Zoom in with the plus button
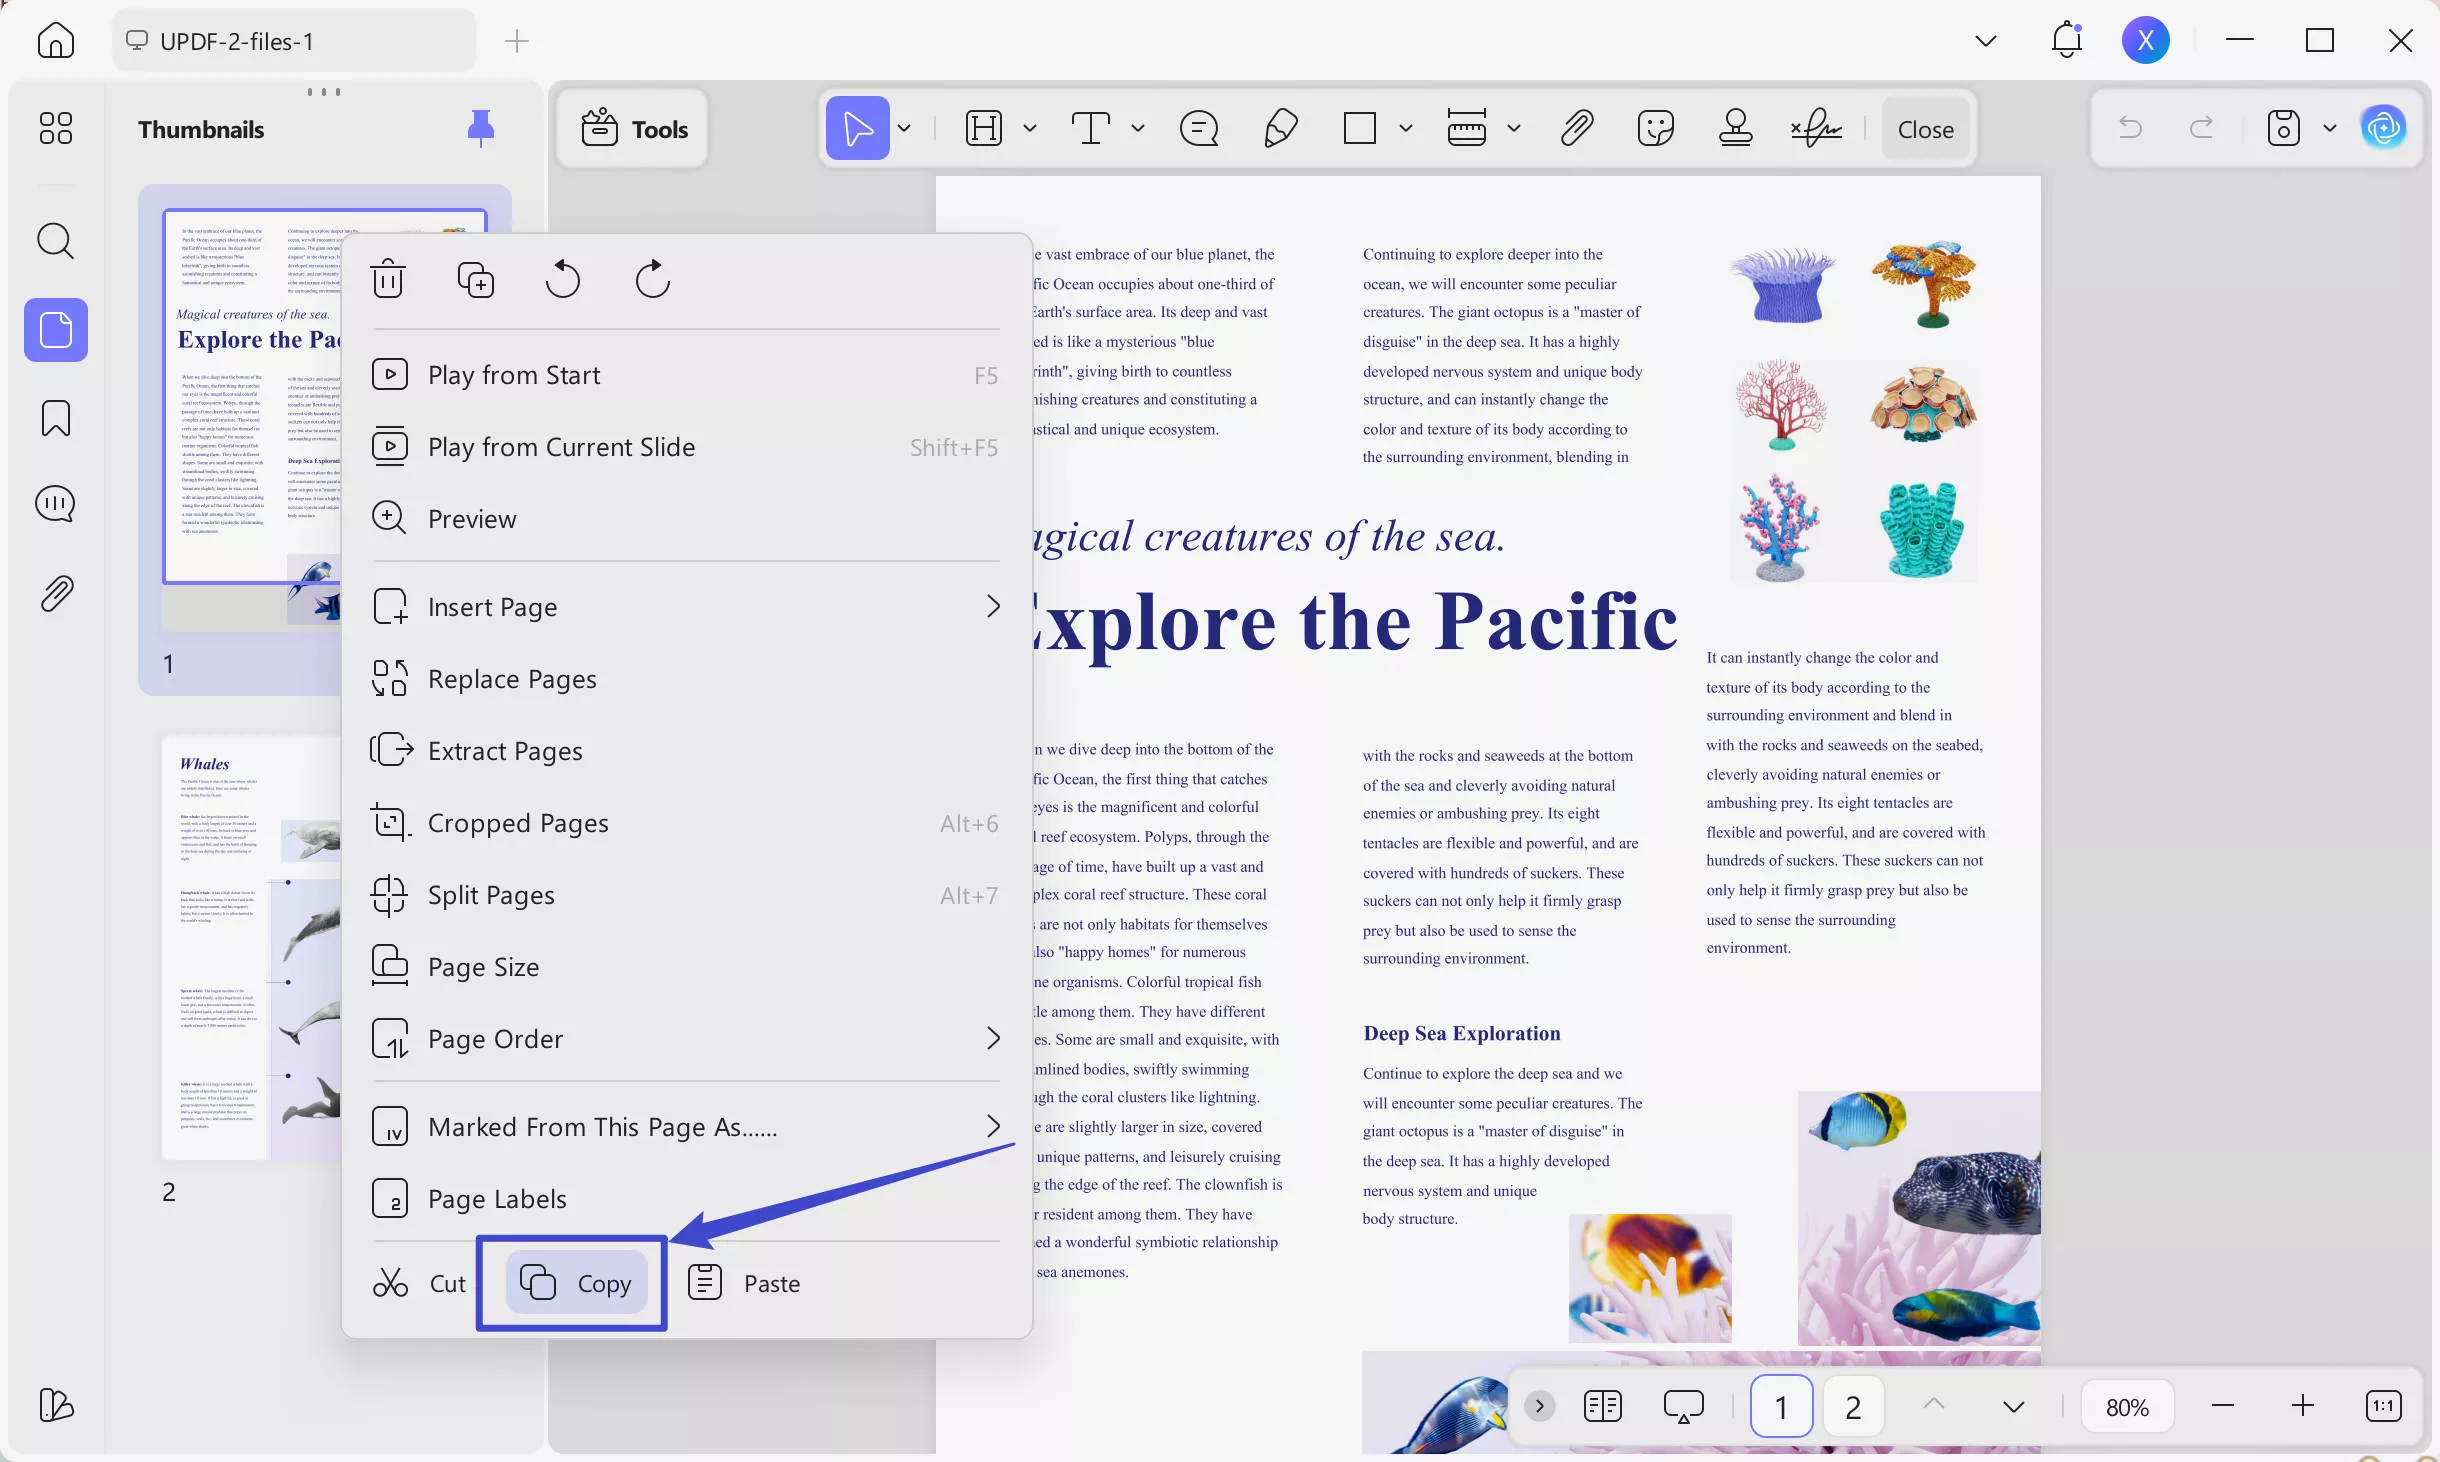The height and width of the screenshot is (1462, 2440). click(2303, 1406)
